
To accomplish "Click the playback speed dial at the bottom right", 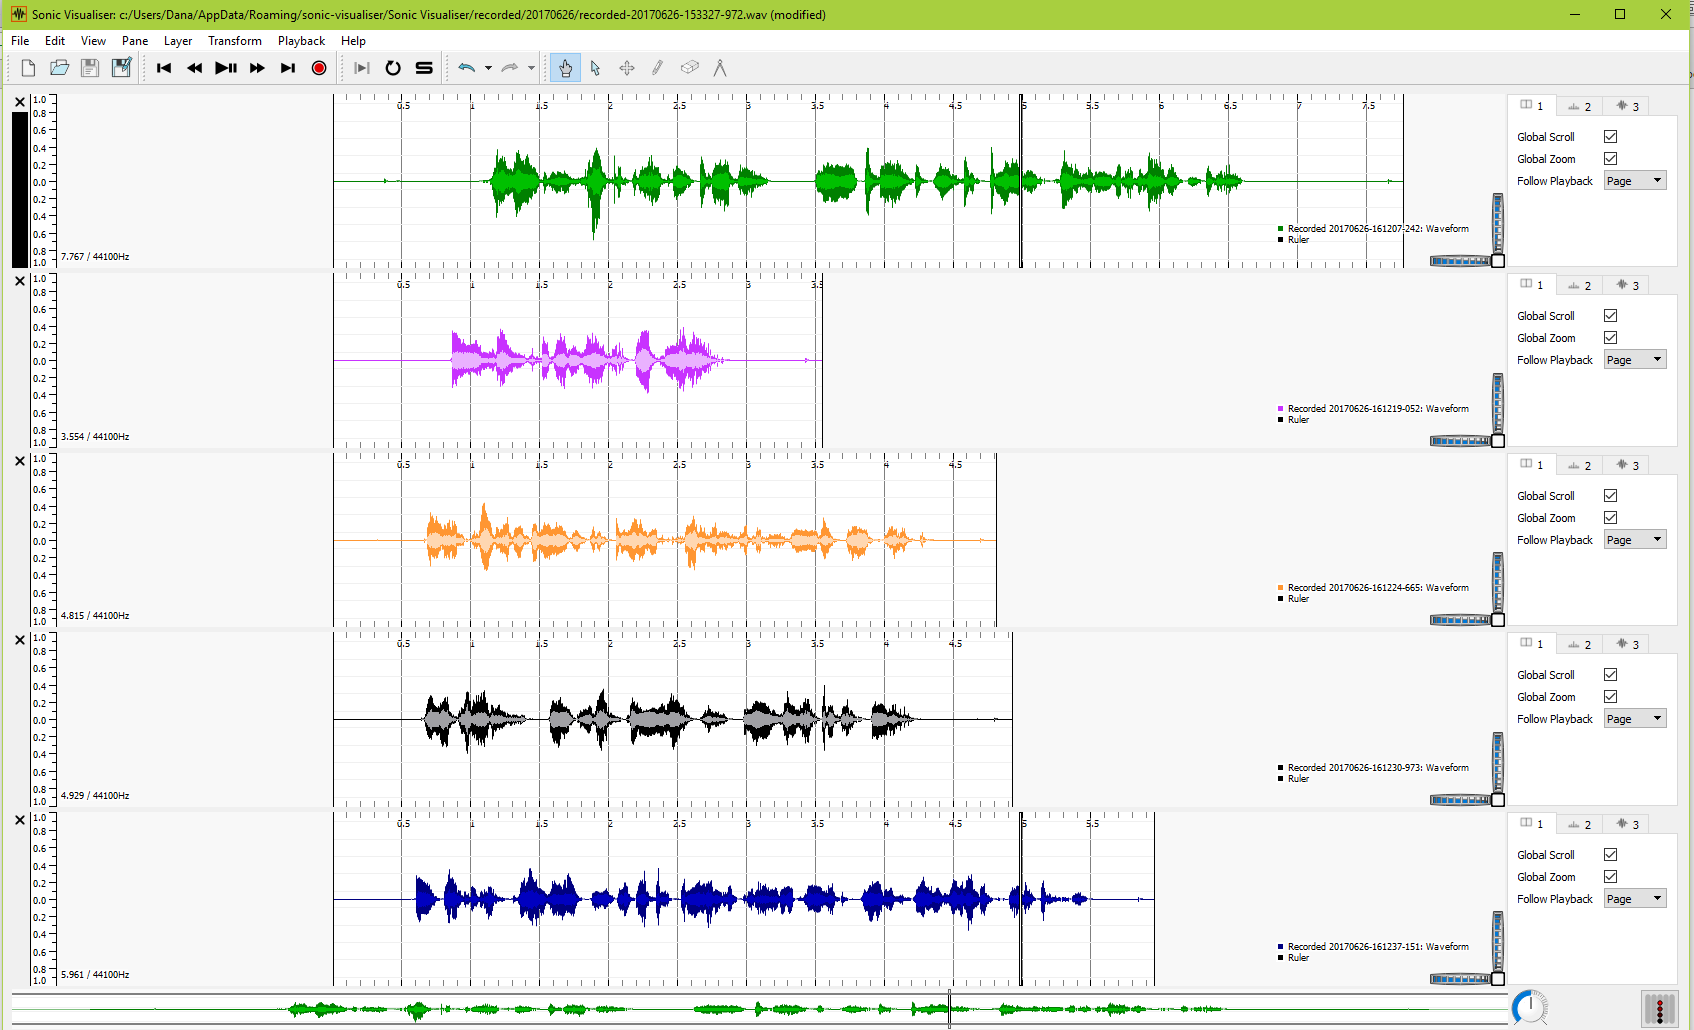I will pos(1529,1008).
